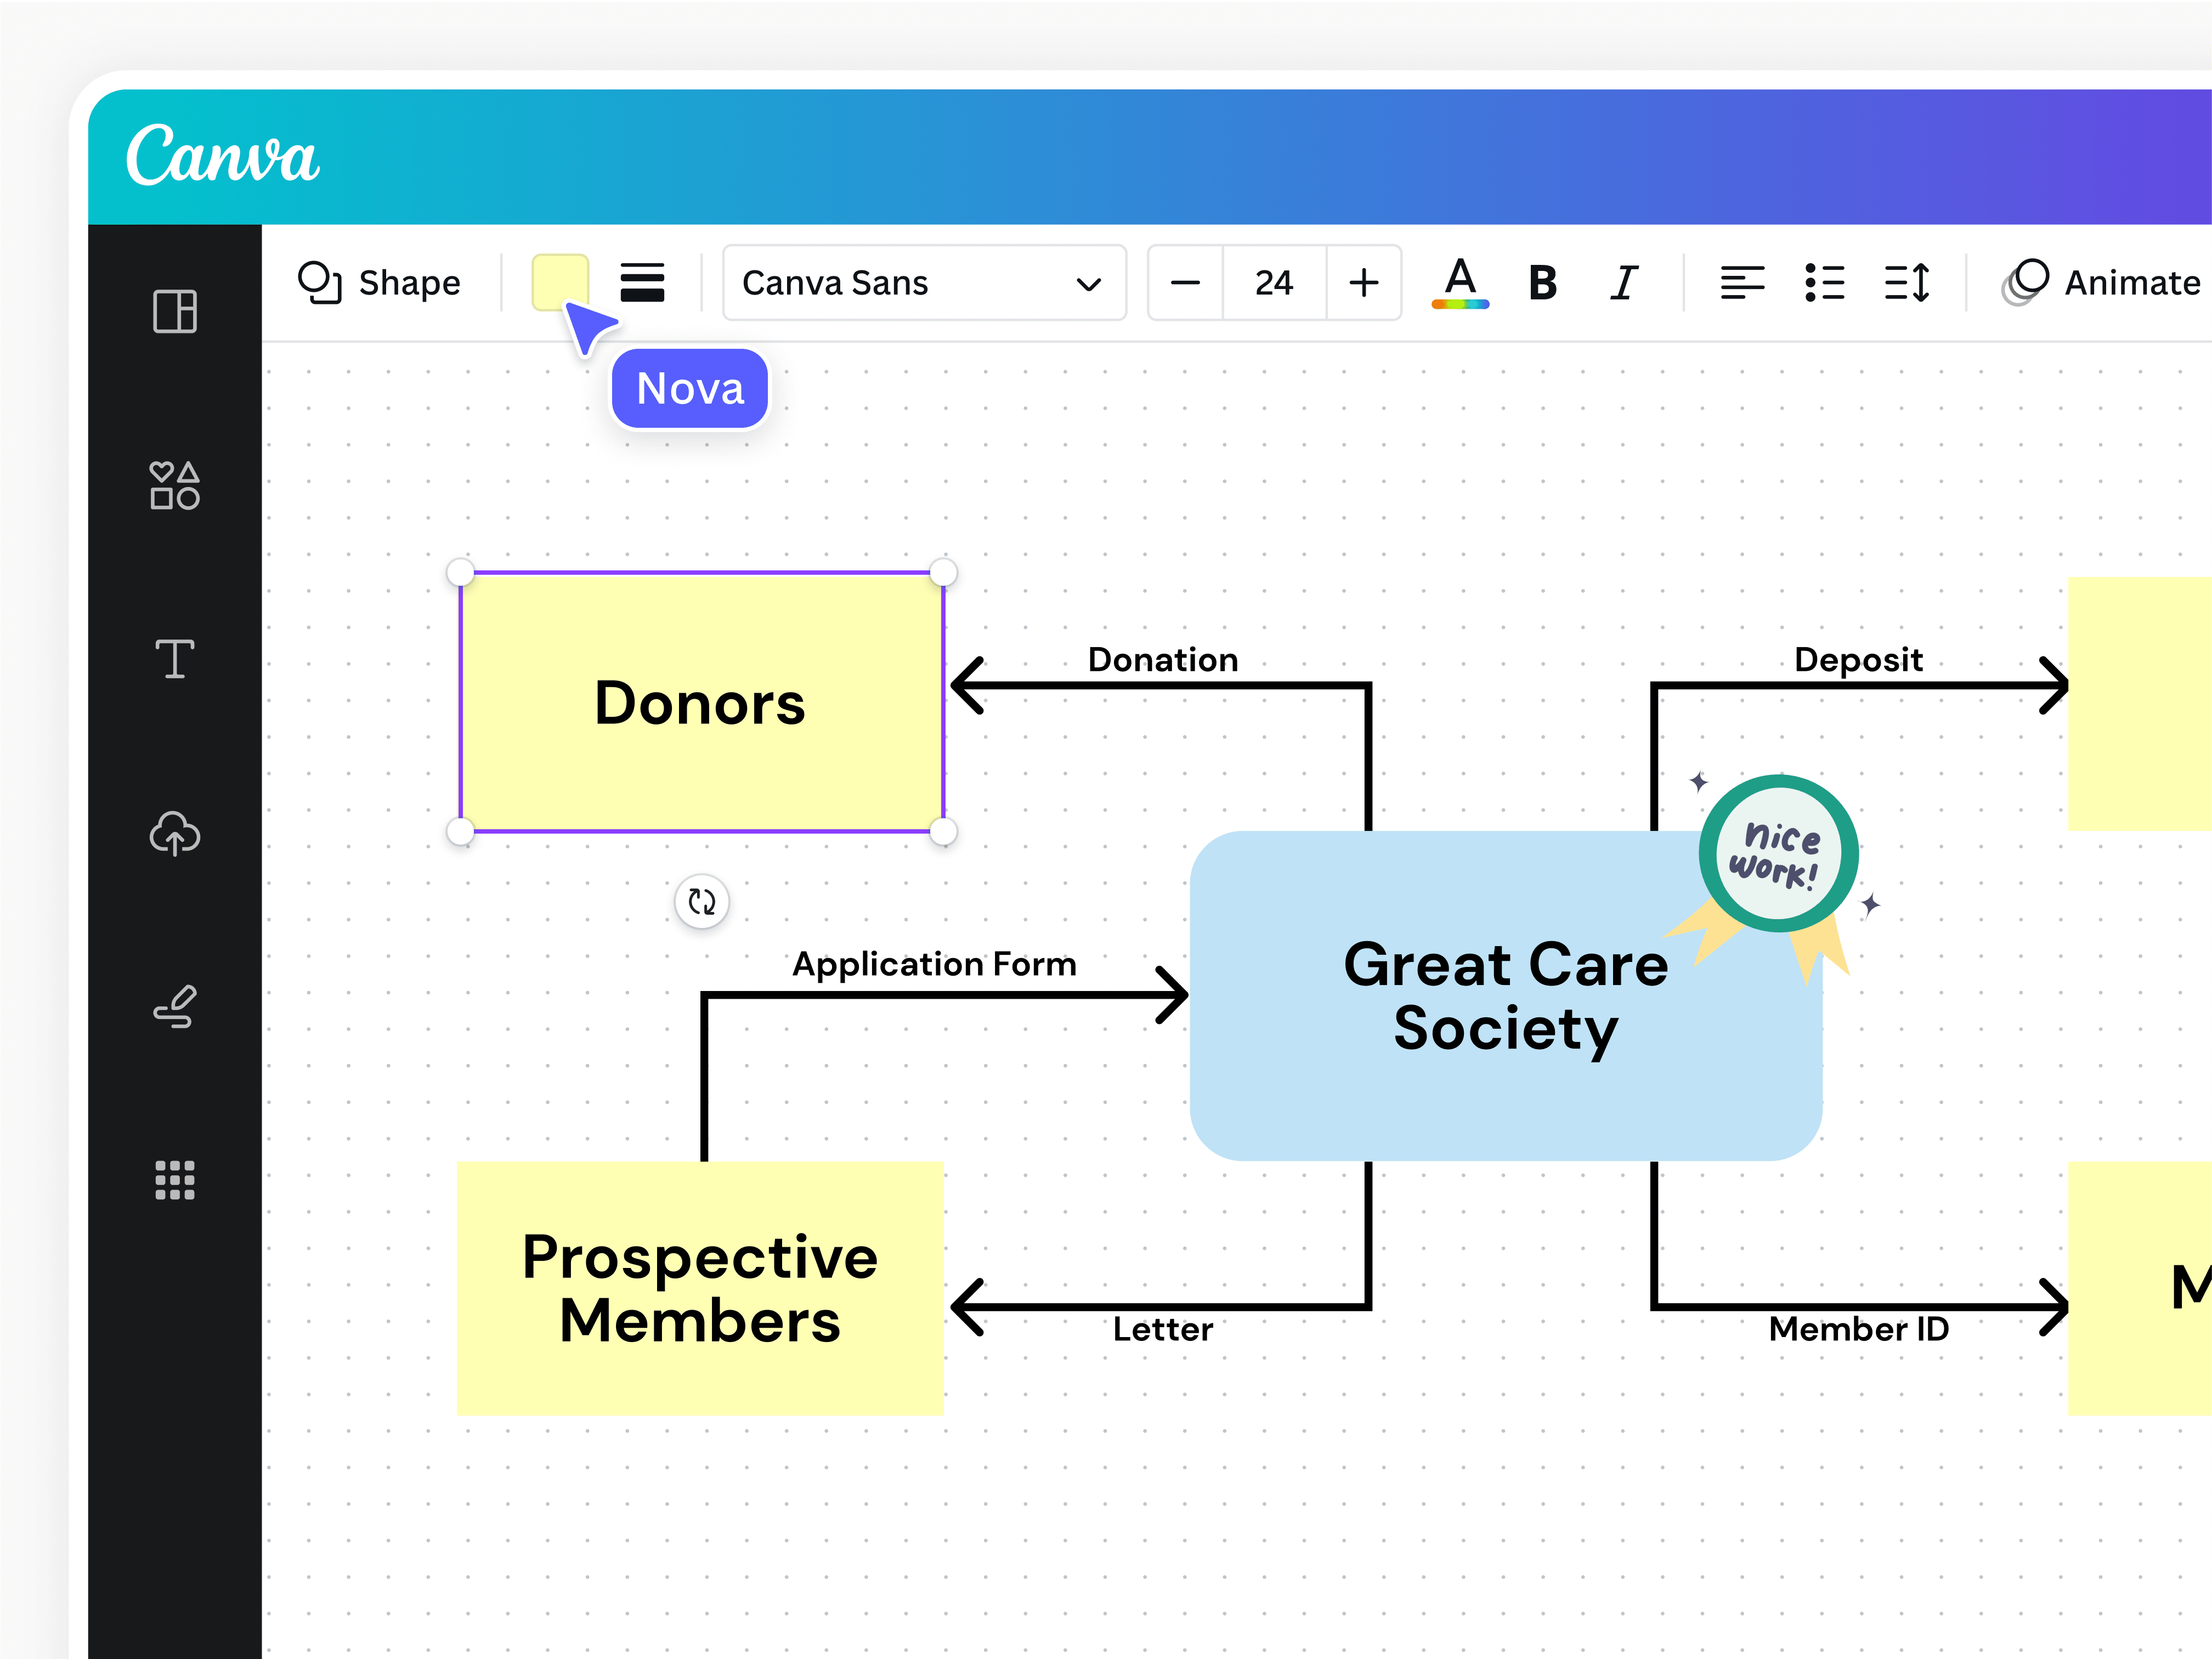Click the Shape button
2212x1659 pixels.
[x=380, y=283]
